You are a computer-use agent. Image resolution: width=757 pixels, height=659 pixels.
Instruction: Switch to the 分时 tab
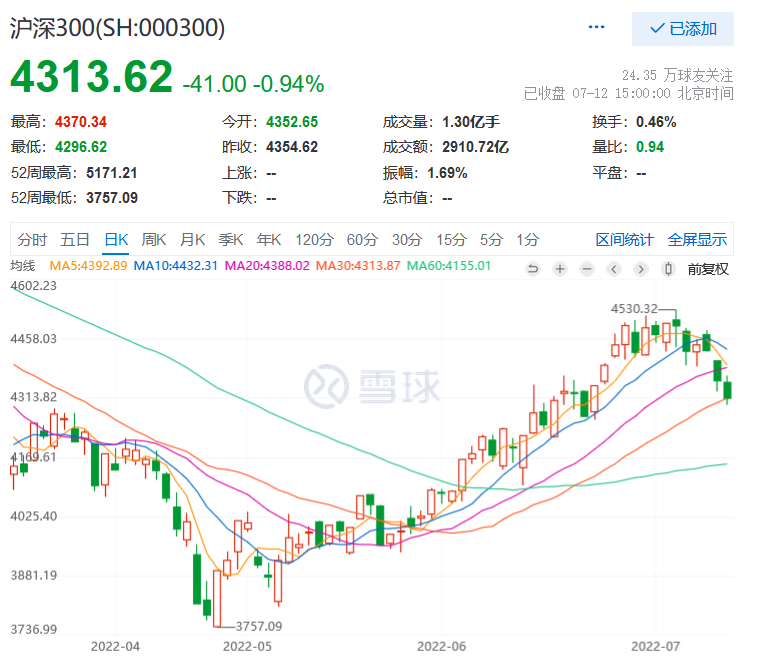(x=32, y=240)
